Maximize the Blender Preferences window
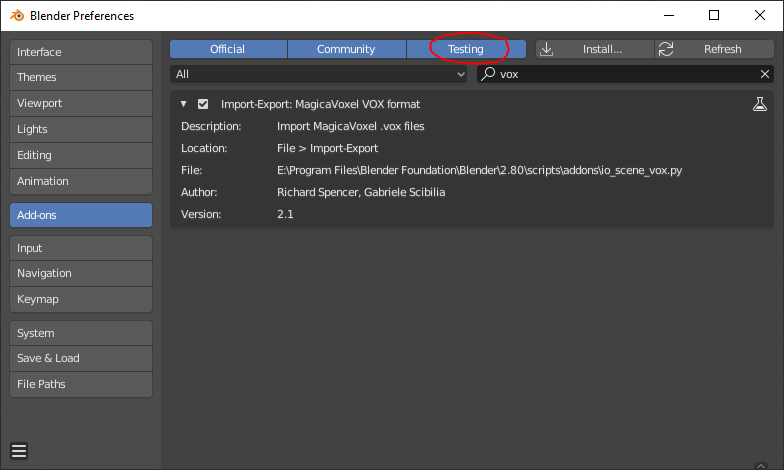Viewport: 784px width, 470px height. tap(714, 16)
